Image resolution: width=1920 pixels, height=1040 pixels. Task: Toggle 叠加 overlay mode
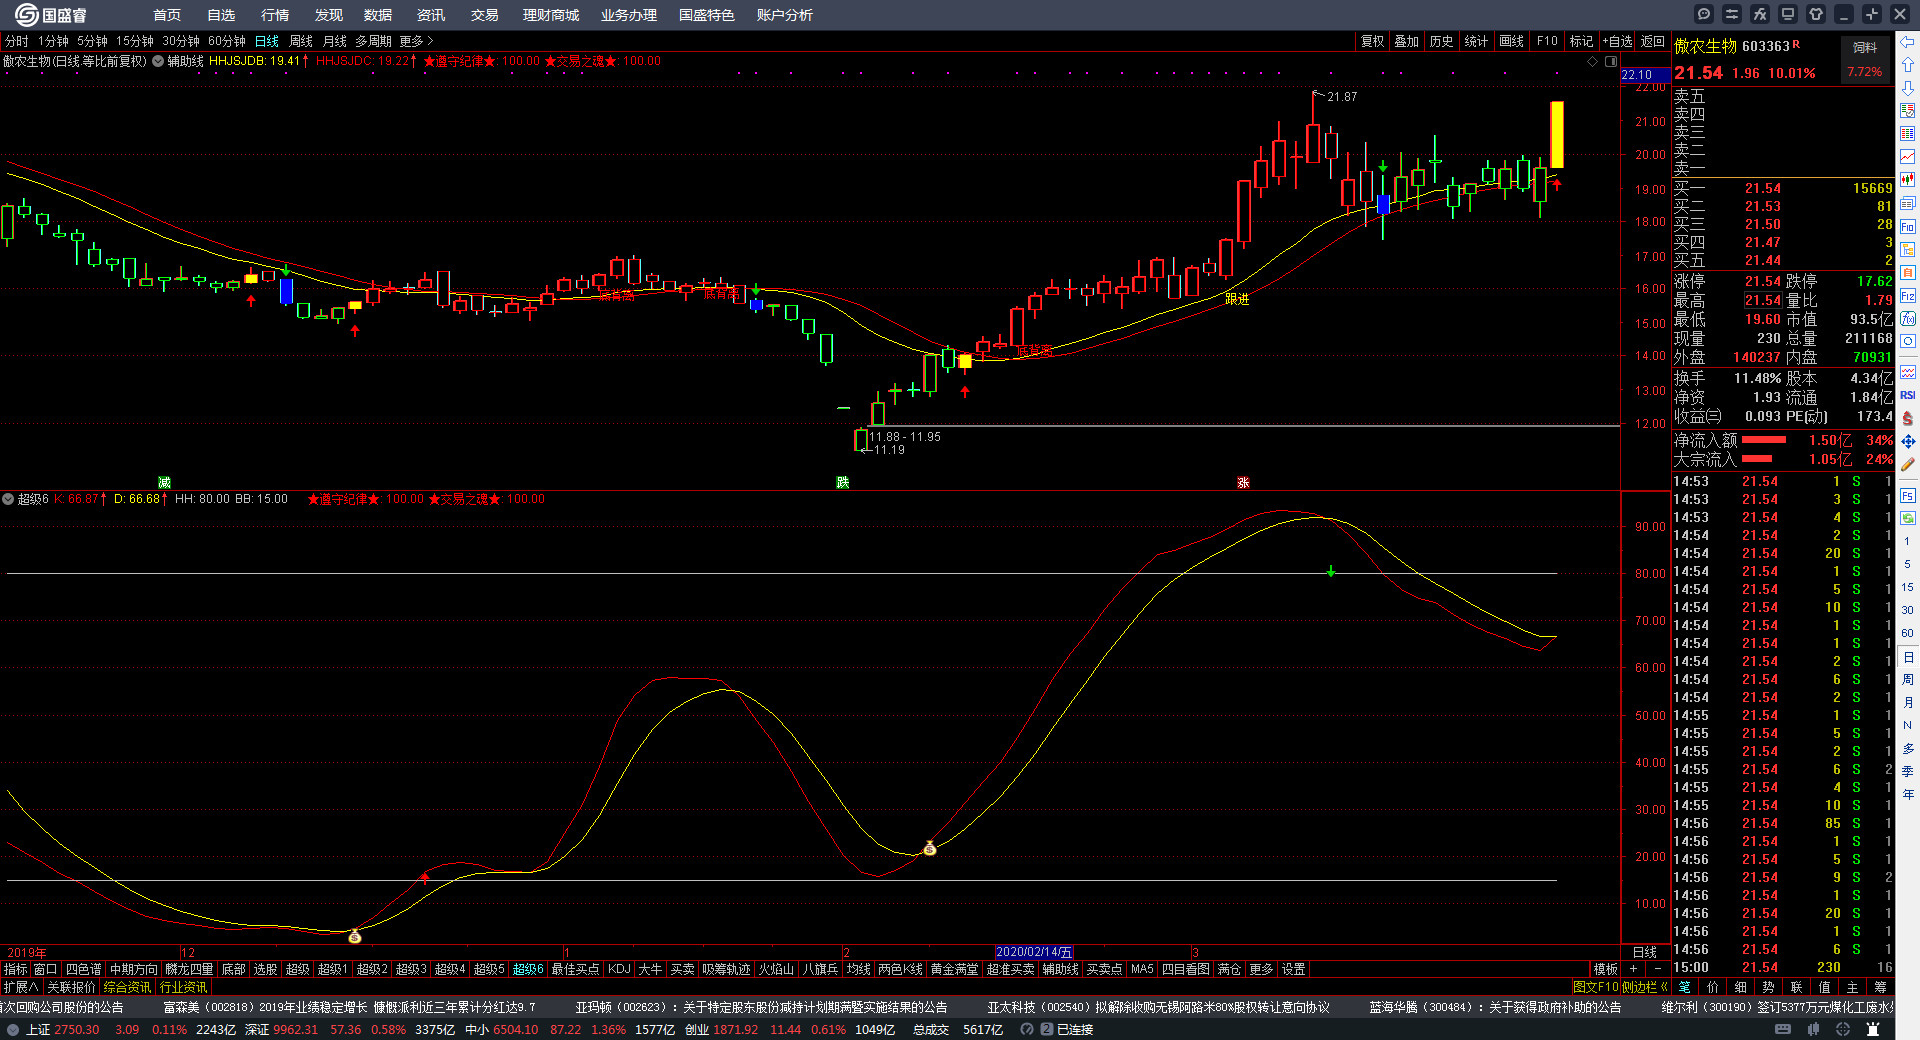(x=1407, y=41)
